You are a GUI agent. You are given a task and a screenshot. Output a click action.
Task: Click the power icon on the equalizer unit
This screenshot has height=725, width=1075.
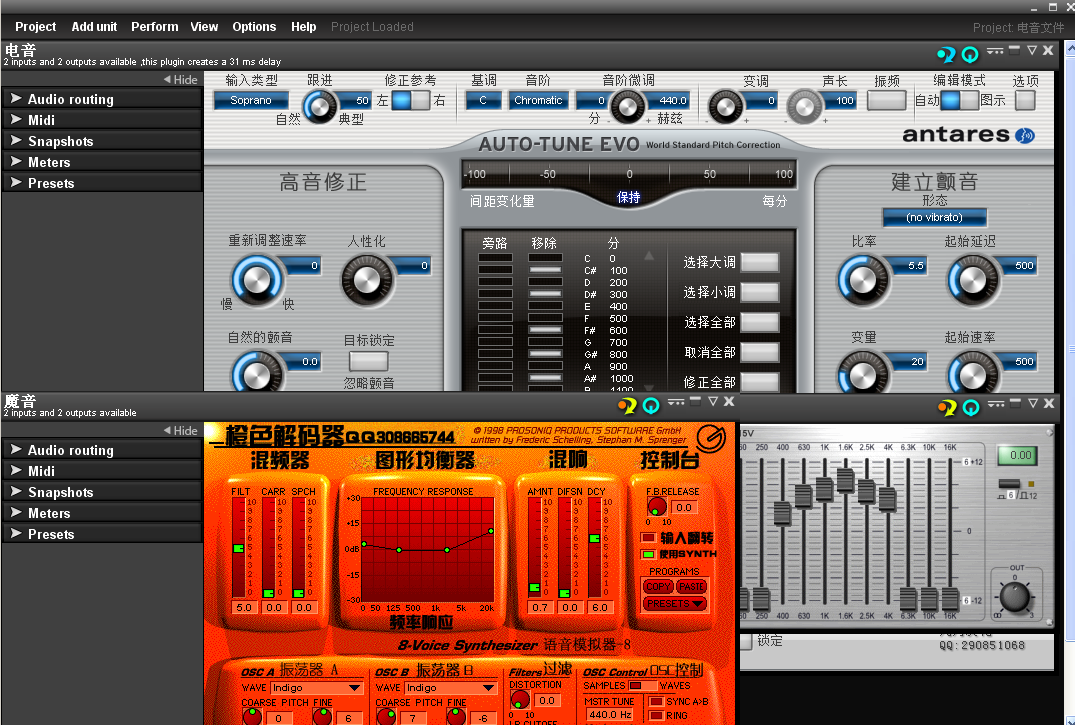pos(971,407)
